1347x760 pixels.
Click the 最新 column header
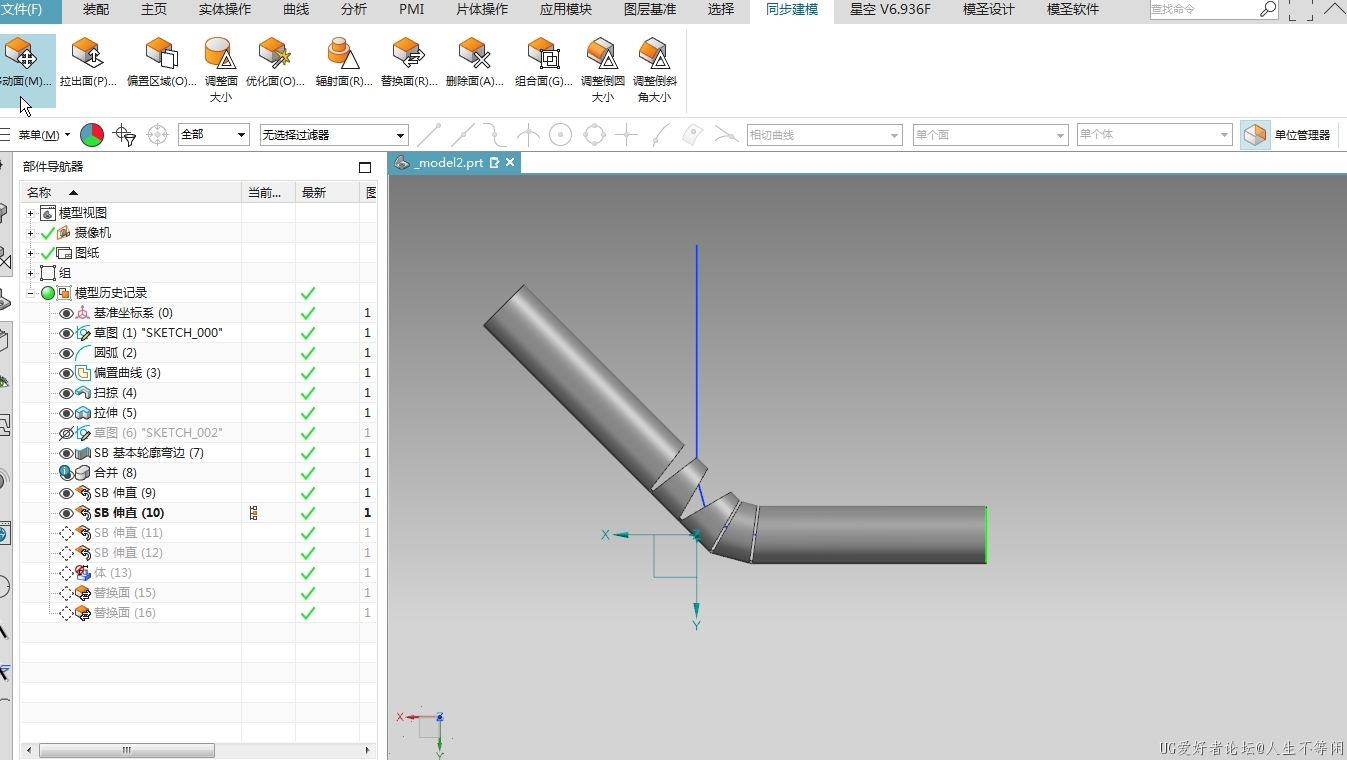point(327,192)
